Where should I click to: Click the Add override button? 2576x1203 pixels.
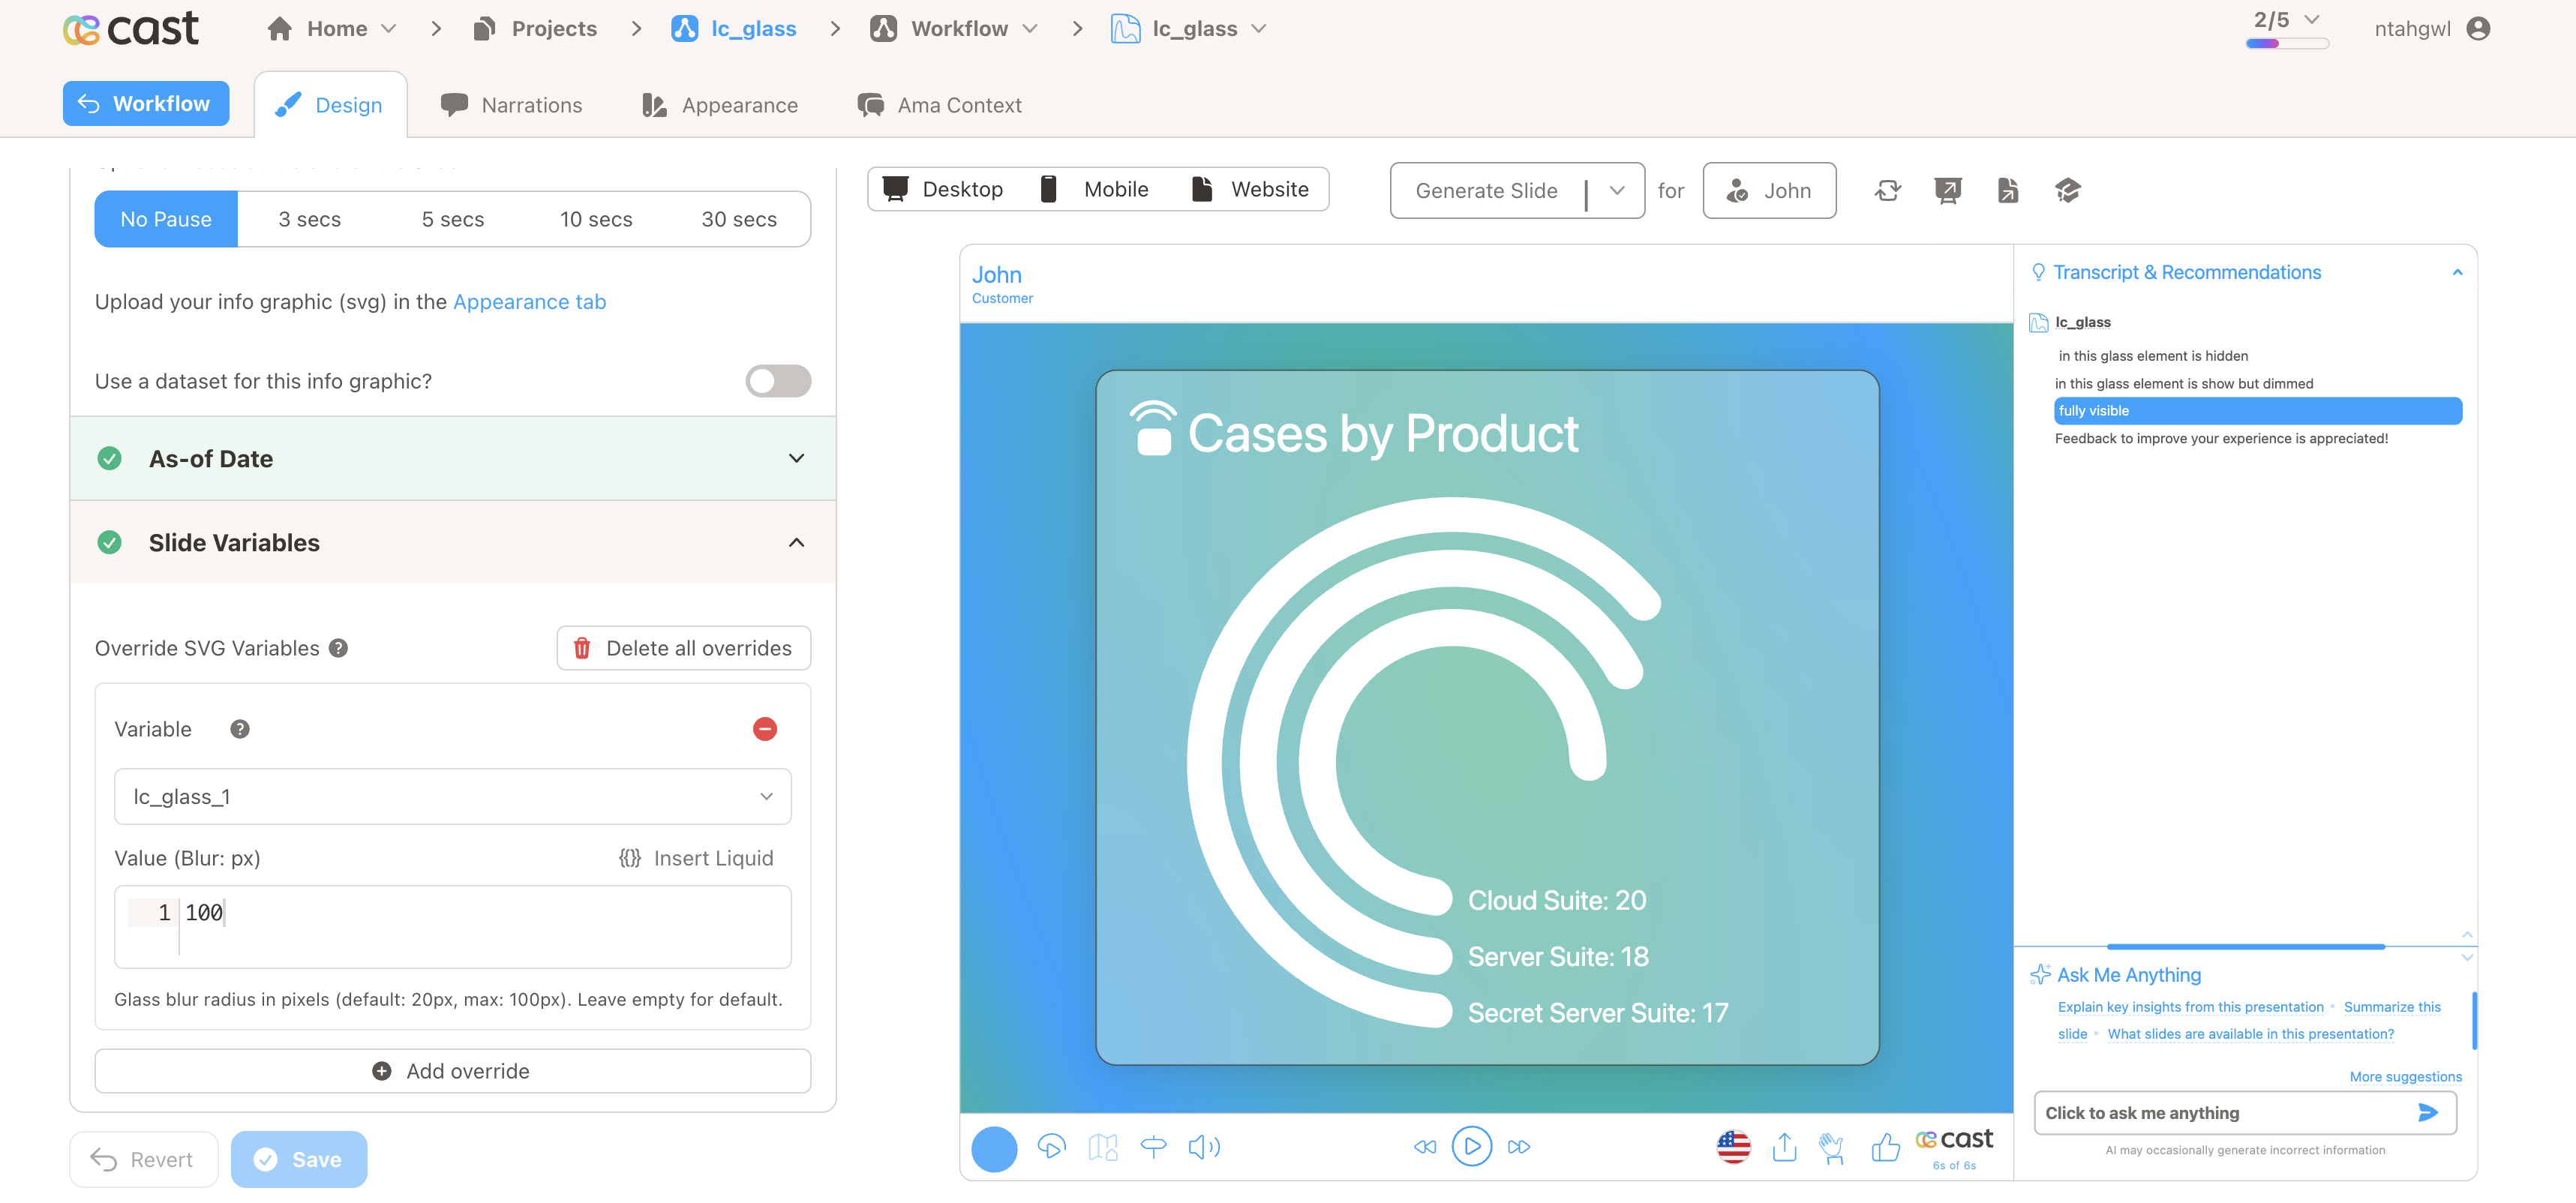pyautogui.click(x=452, y=1070)
